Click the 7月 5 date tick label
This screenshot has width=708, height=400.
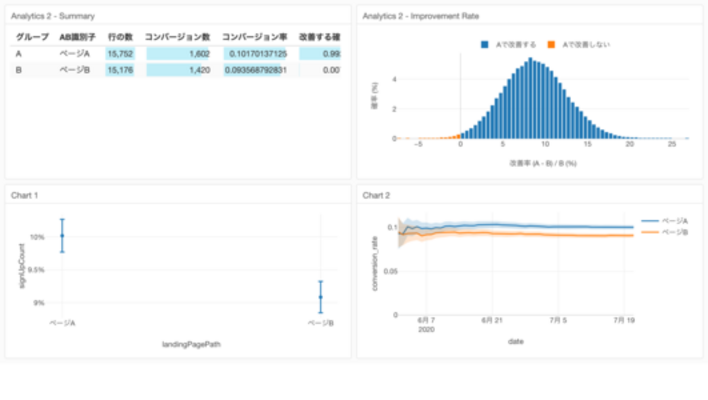pyautogui.click(x=558, y=320)
